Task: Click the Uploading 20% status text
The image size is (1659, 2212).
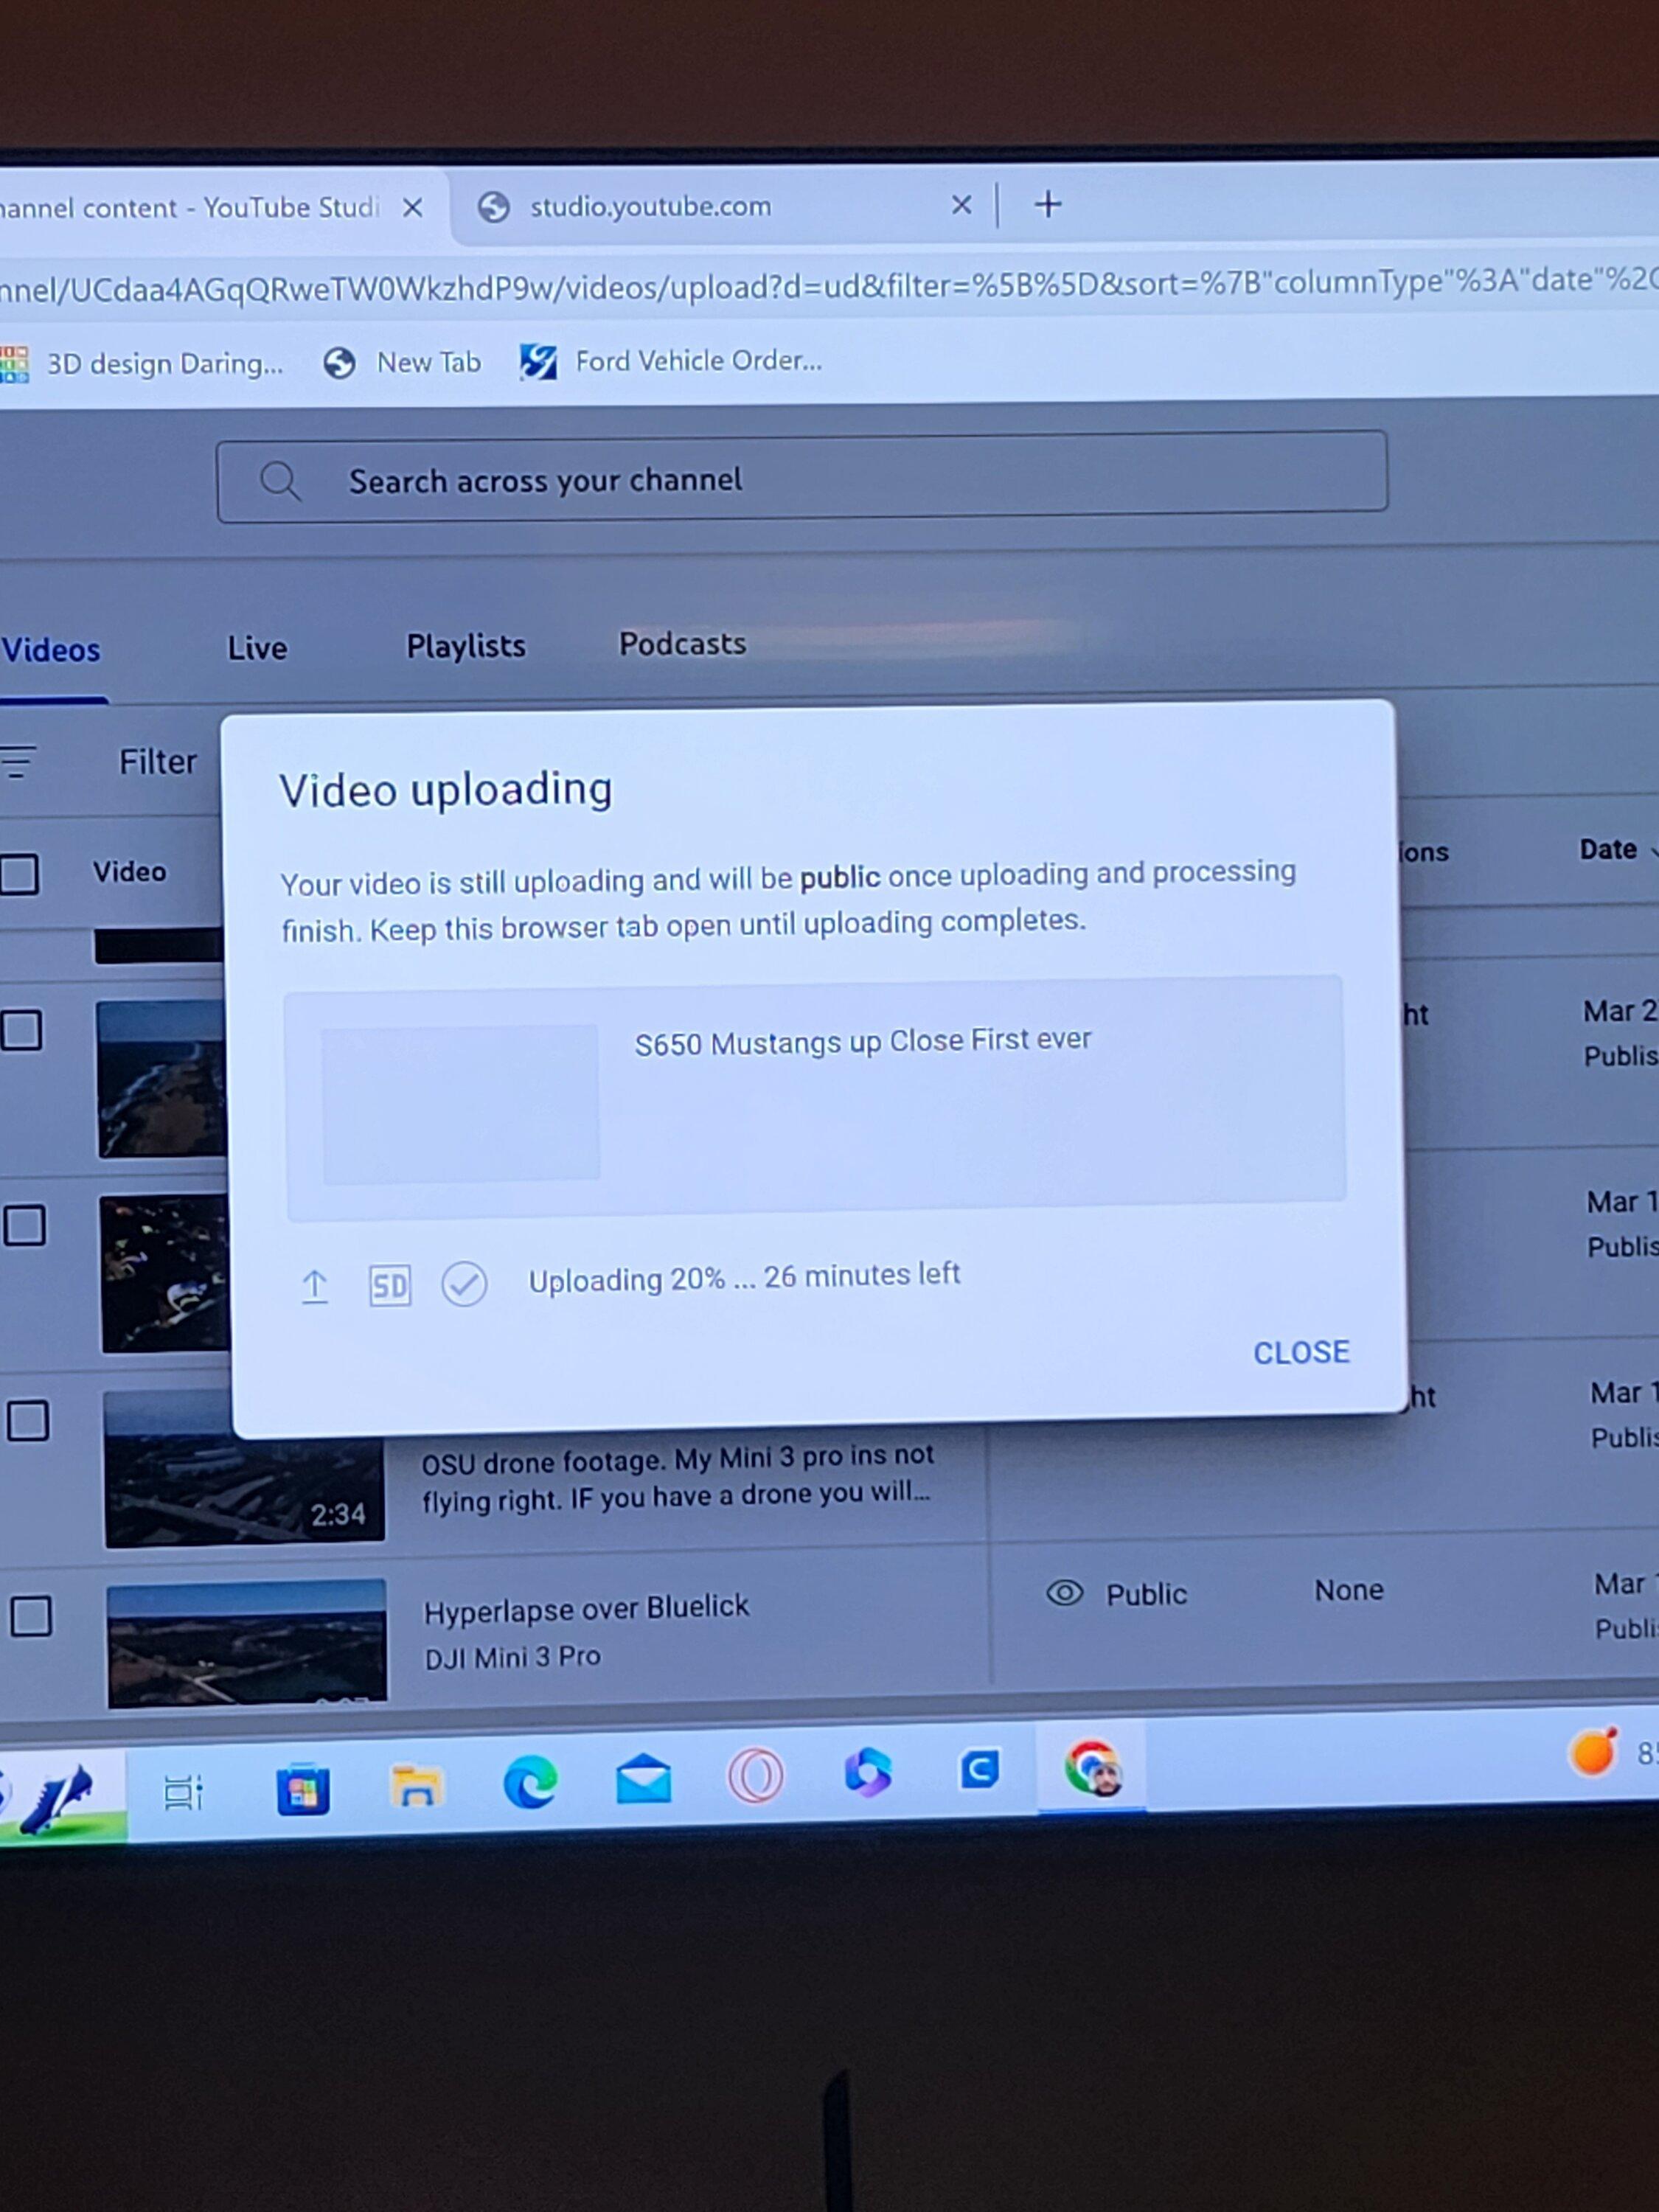Action: coord(744,1277)
